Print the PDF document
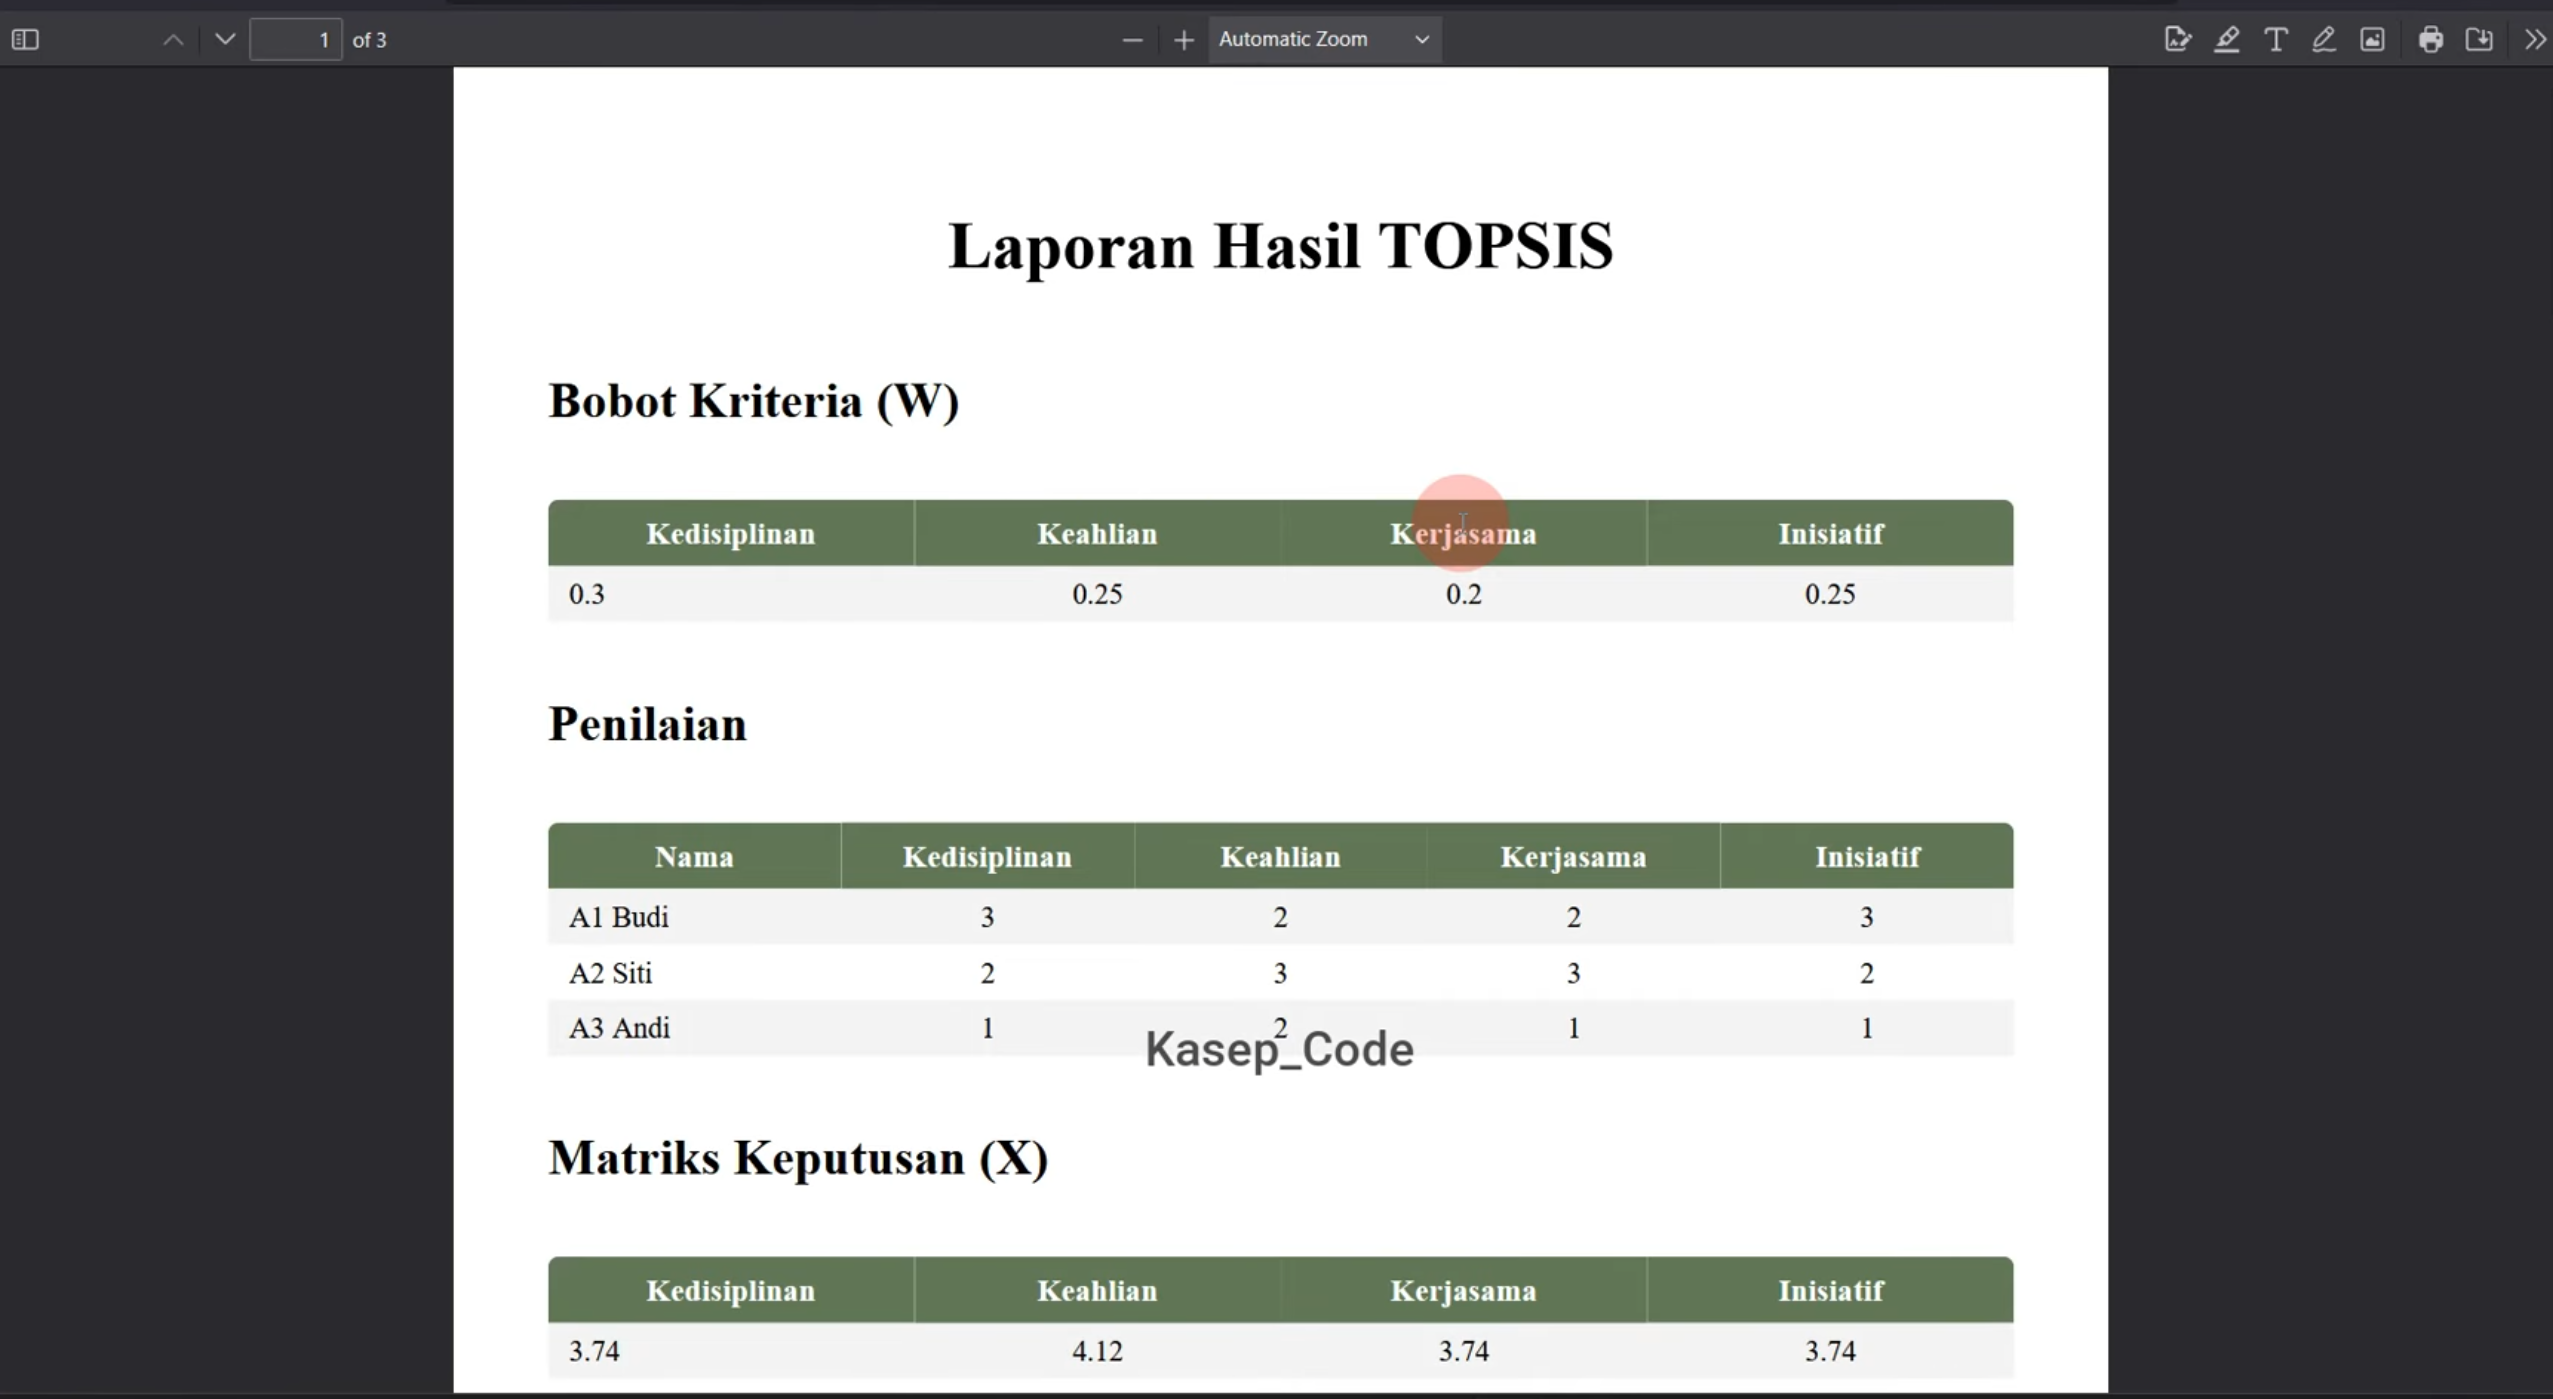The width and height of the screenshot is (2553, 1399). point(2430,40)
